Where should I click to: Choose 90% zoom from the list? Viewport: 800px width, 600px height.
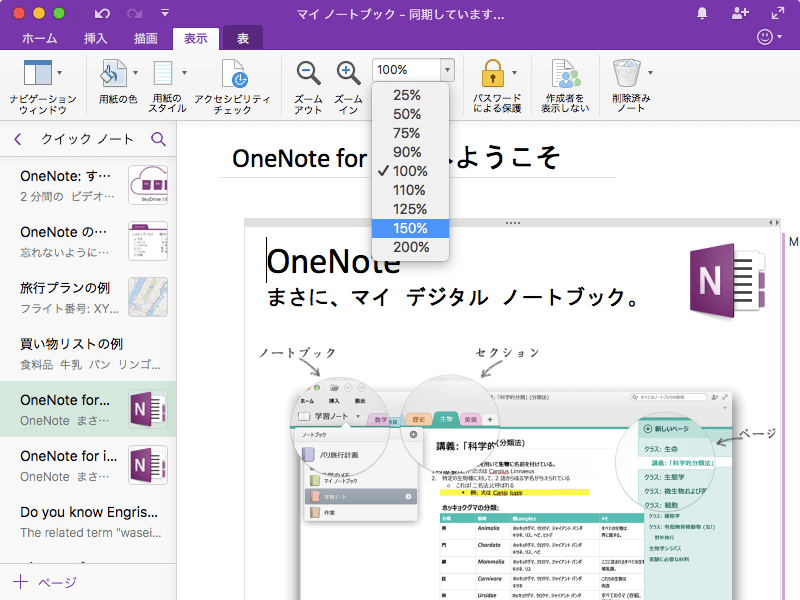click(x=410, y=152)
